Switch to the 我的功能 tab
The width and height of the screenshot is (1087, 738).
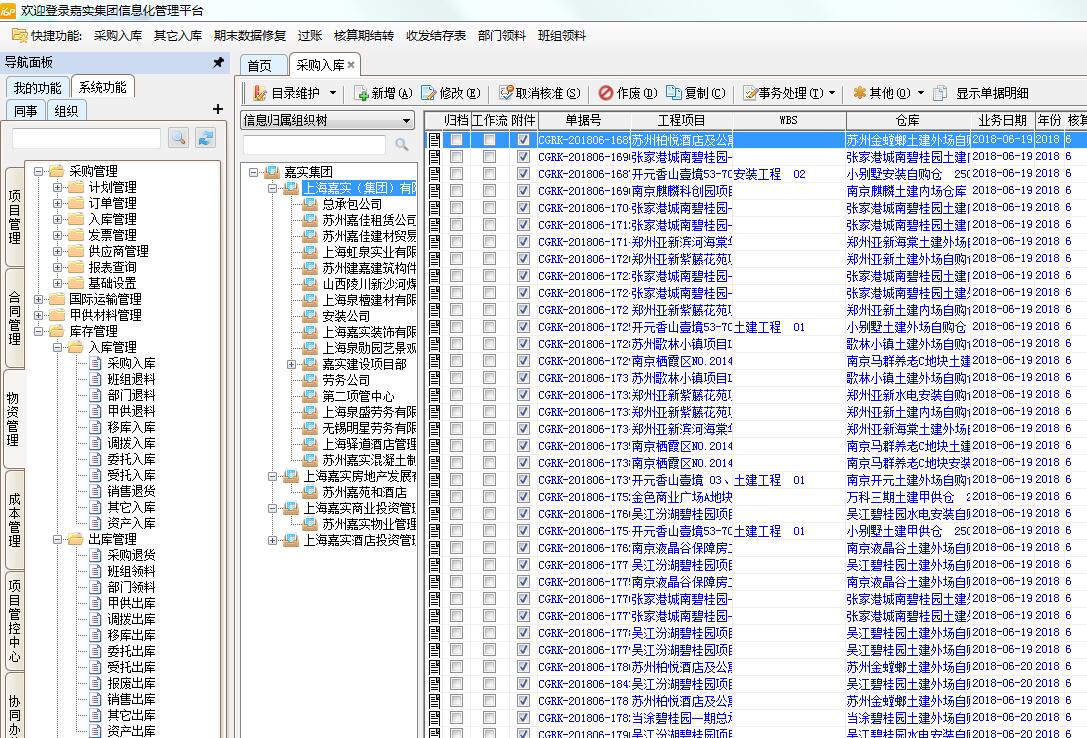pyautogui.click(x=38, y=88)
